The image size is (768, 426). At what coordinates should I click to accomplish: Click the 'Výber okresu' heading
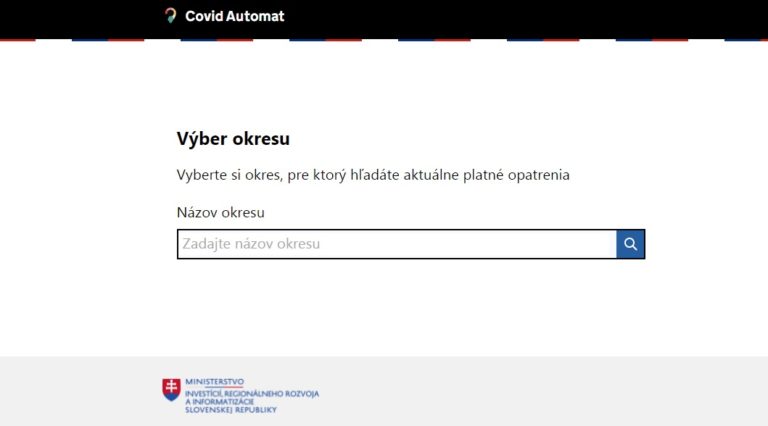click(233, 139)
